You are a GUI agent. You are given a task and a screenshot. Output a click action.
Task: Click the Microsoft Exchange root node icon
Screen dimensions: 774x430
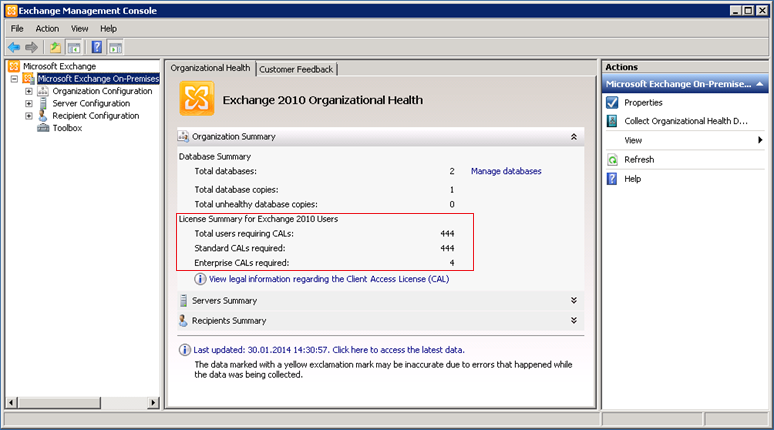[x=14, y=66]
